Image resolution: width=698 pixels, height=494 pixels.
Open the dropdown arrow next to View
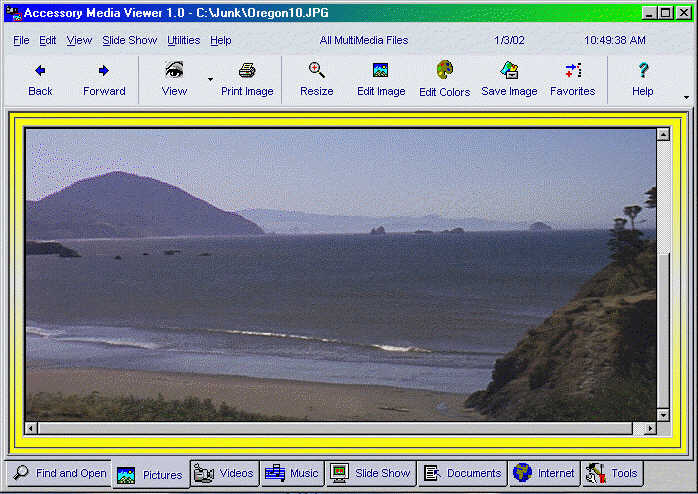(210, 80)
